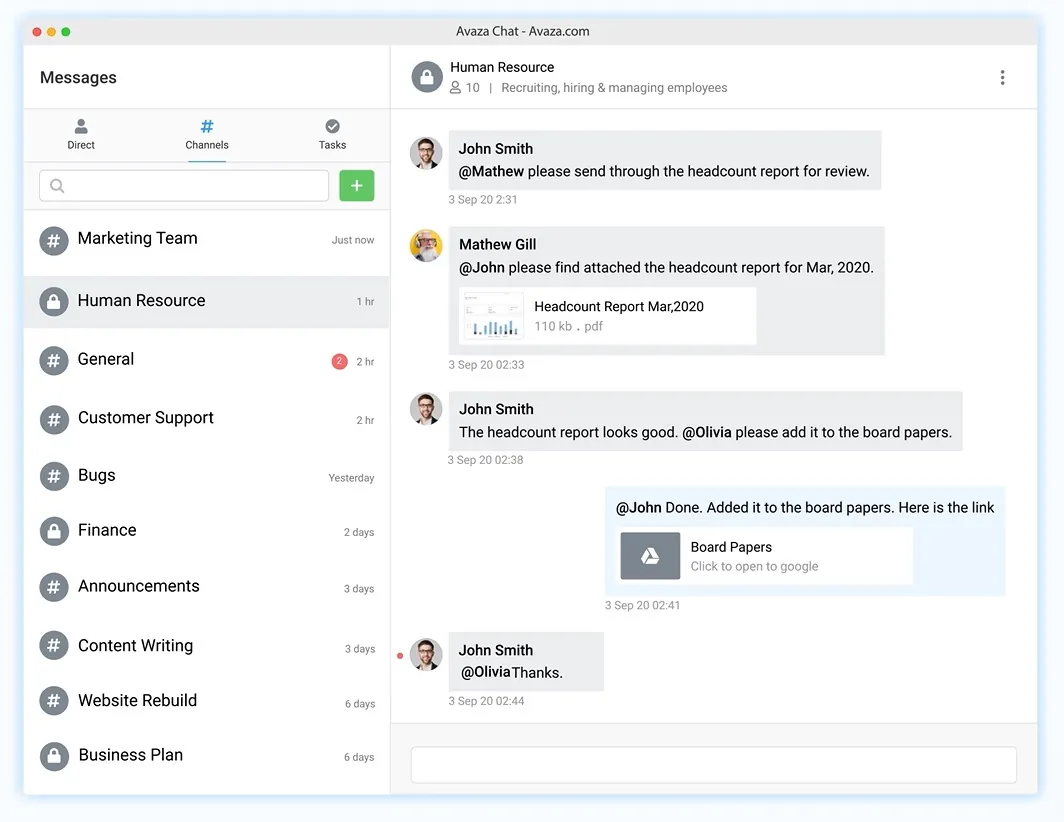
Task: Click the Human Resource lock icon in header
Action: point(427,78)
